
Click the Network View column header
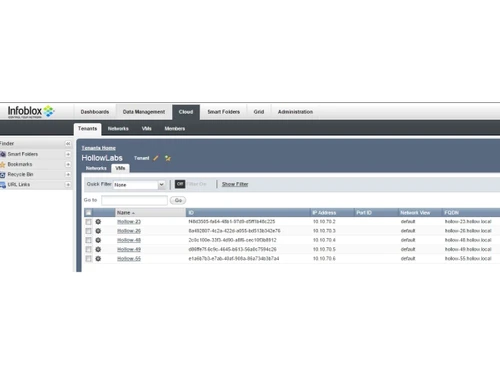[x=420, y=213]
